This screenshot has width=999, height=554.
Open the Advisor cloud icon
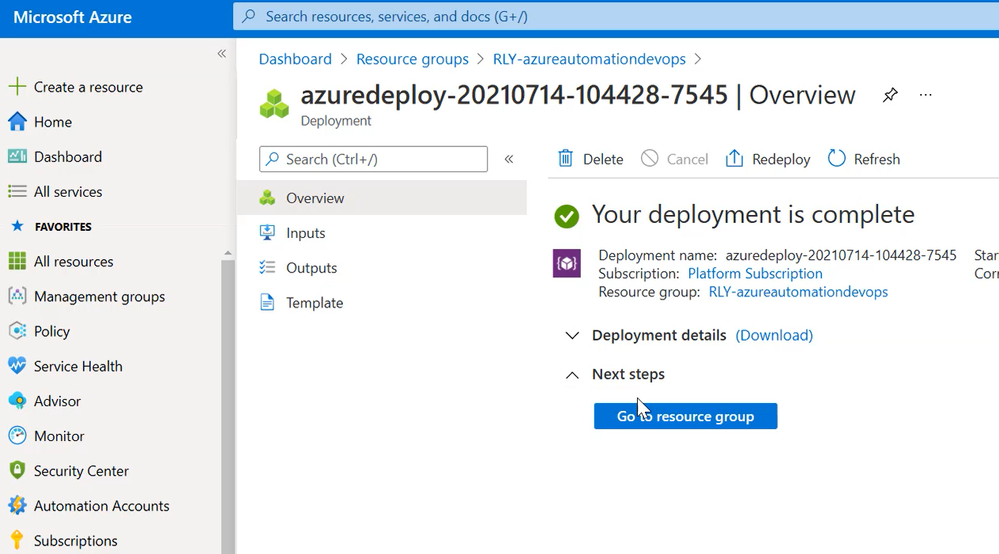click(x=17, y=401)
